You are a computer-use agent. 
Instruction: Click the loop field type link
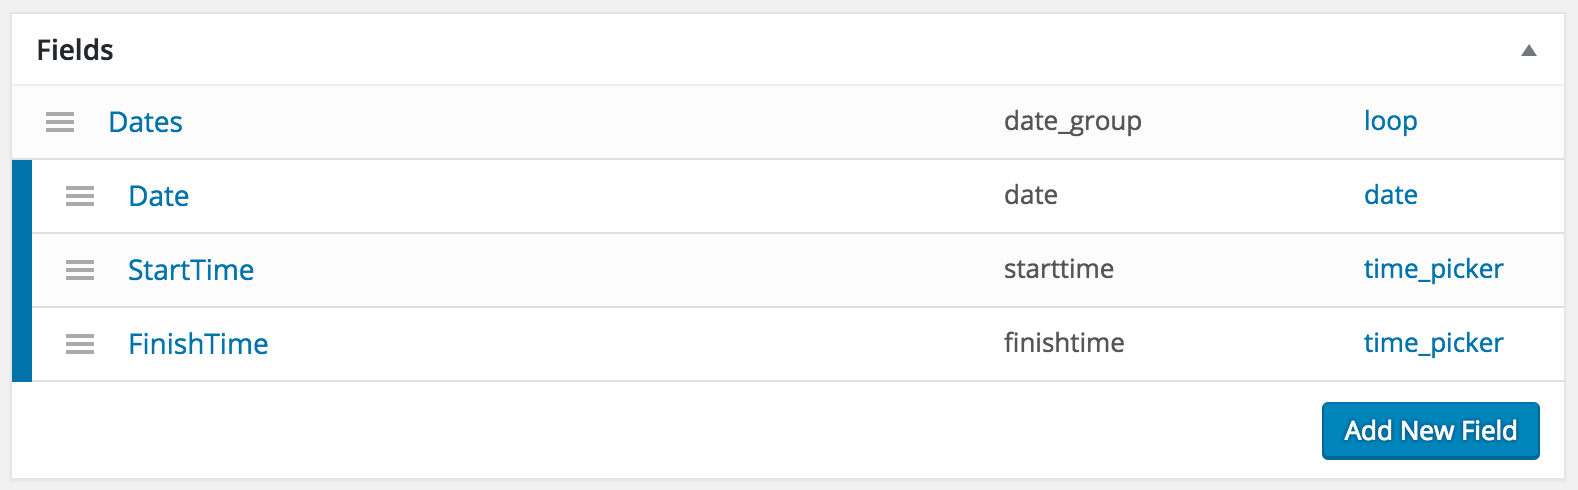point(1390,121)
